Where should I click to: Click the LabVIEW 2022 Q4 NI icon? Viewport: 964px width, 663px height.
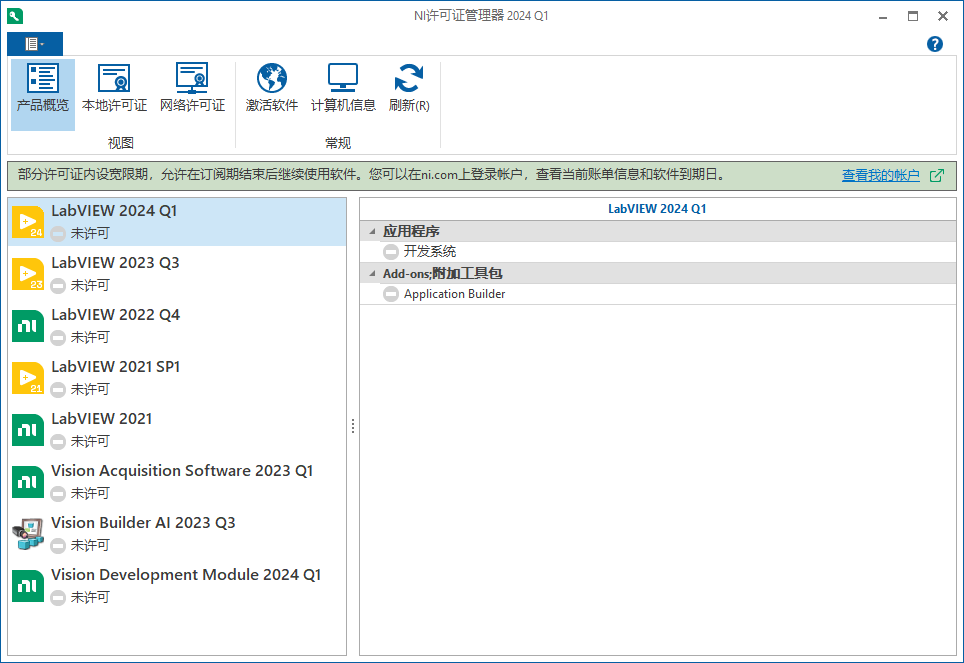28,326
